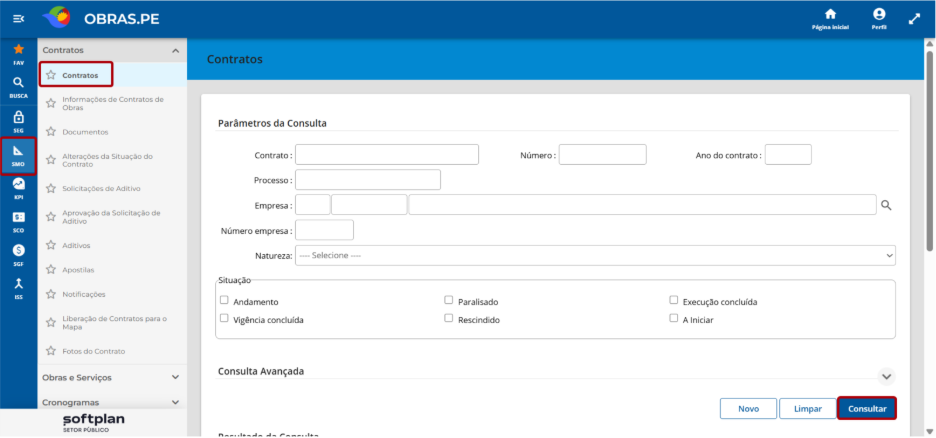Favorite star next to Contratos item
The height and width of the screenshot is (438, 936).
[51, 75]
